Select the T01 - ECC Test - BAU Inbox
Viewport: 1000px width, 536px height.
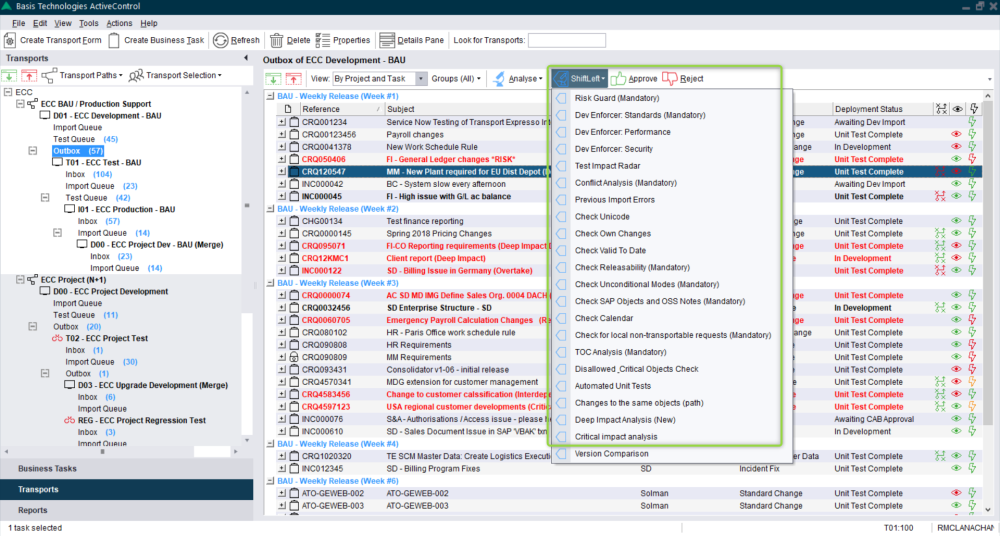click(x=75, y=174)
